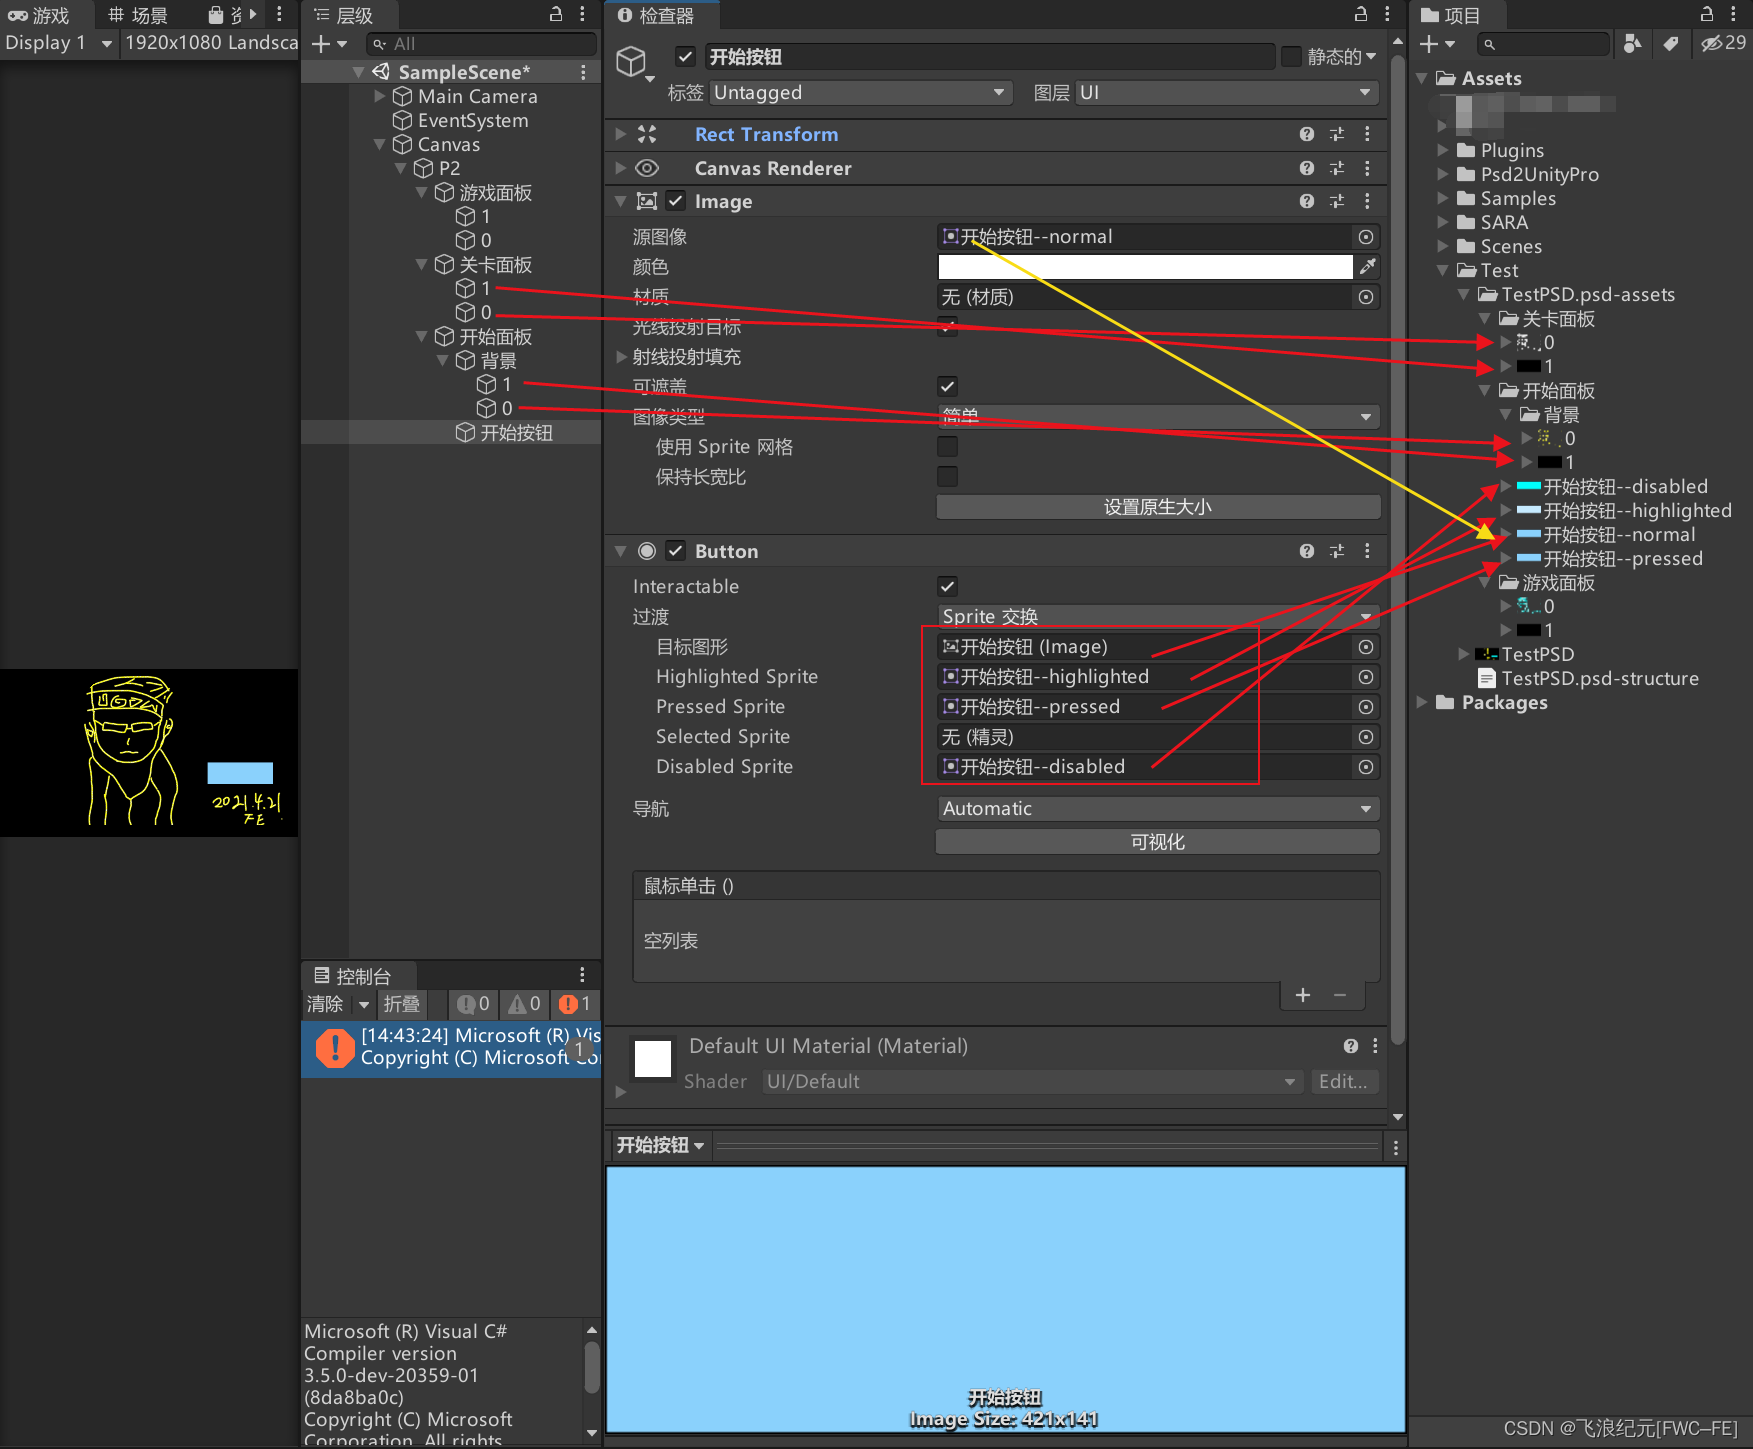Image resolution: width=1753 pixels, height=1449 pixels.
Task: Open material object picker circle
Action: tap(1365, 297)
